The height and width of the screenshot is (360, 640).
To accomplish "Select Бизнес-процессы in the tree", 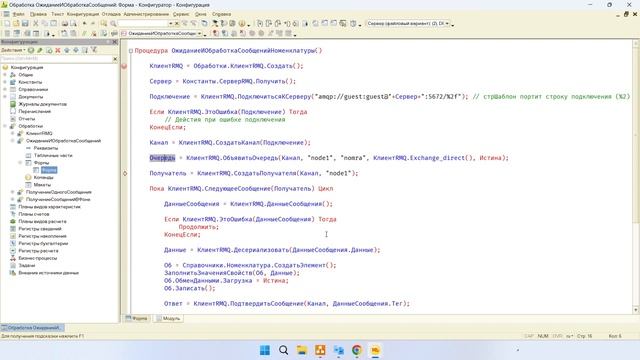I will tap(38, 258).
